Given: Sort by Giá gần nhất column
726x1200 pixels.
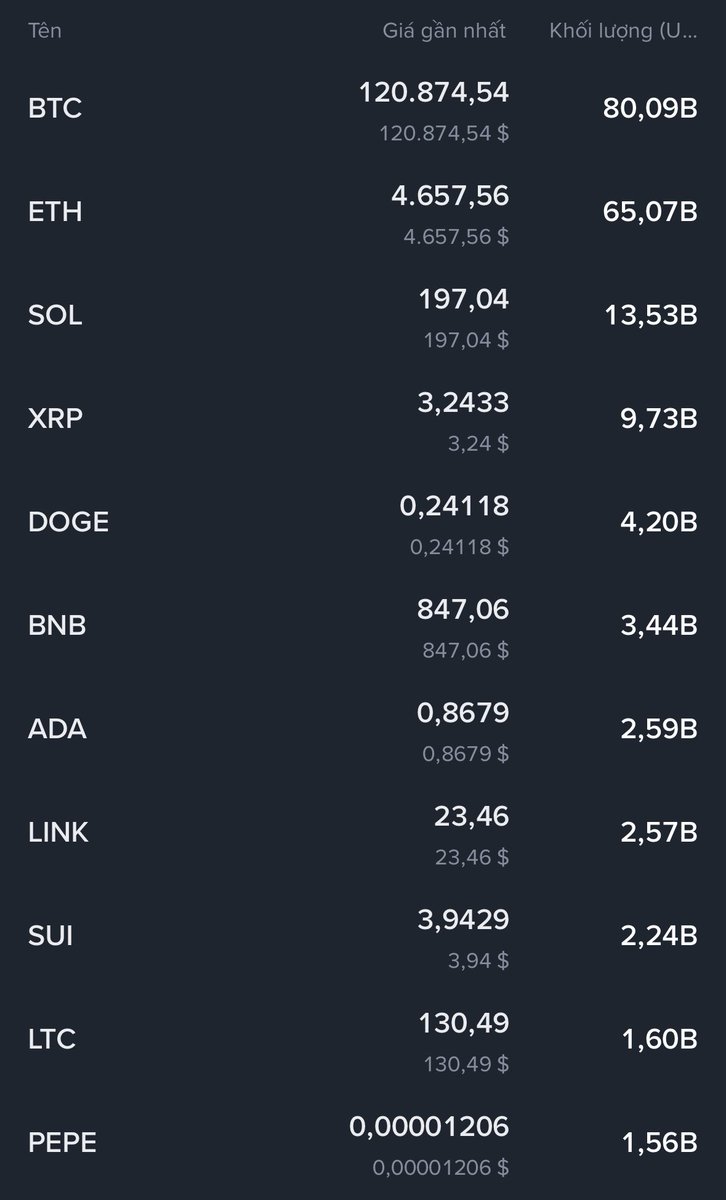Looking at the screenshot, I should pyautogui.click(x=445, y=31).
